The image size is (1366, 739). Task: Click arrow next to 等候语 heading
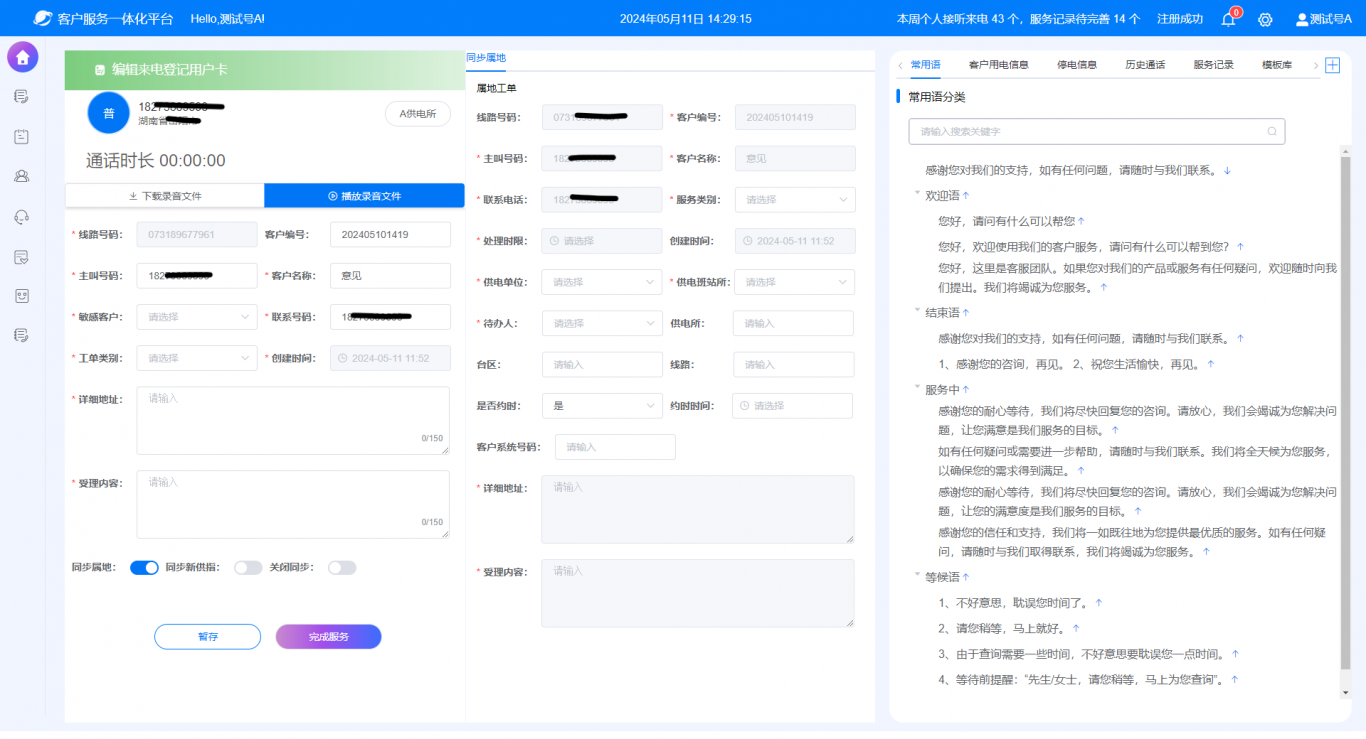[x=966, y=577]
